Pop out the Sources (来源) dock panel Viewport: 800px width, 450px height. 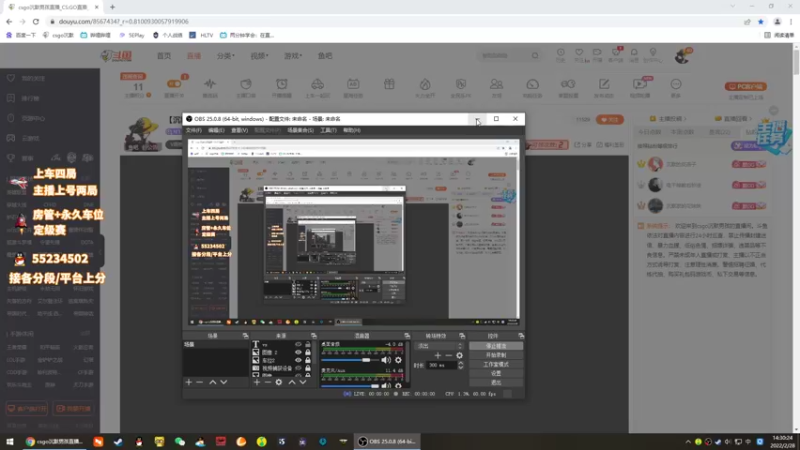[x=314, y=336]
